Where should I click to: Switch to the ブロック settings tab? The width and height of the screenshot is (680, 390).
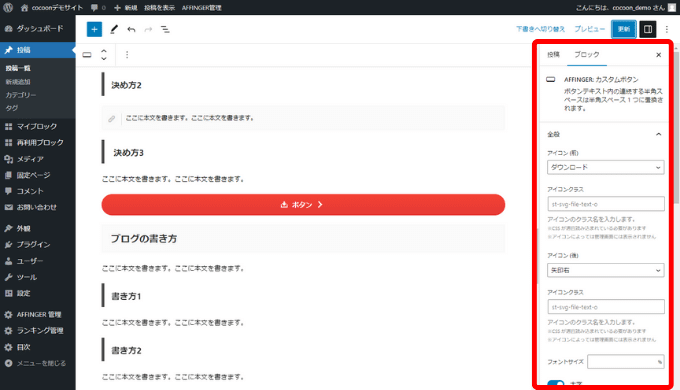pyautogui.click(x=587, y=55)
